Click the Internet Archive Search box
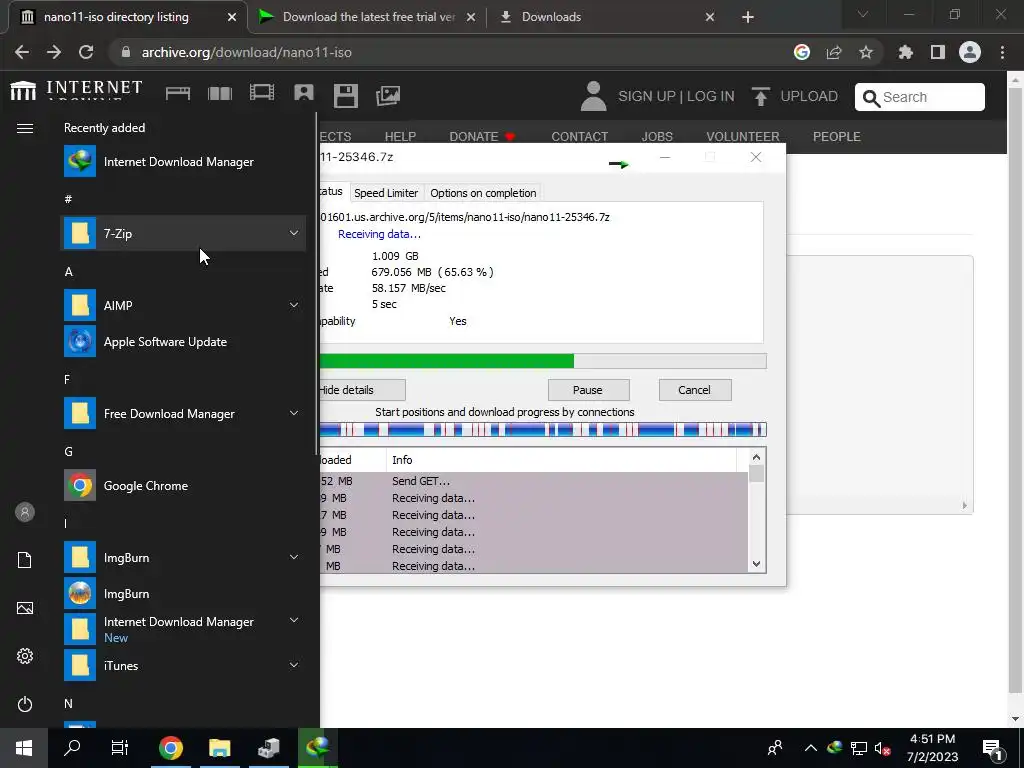The height and width of the screenshot is (768, 1024). [x=920, y=97]
